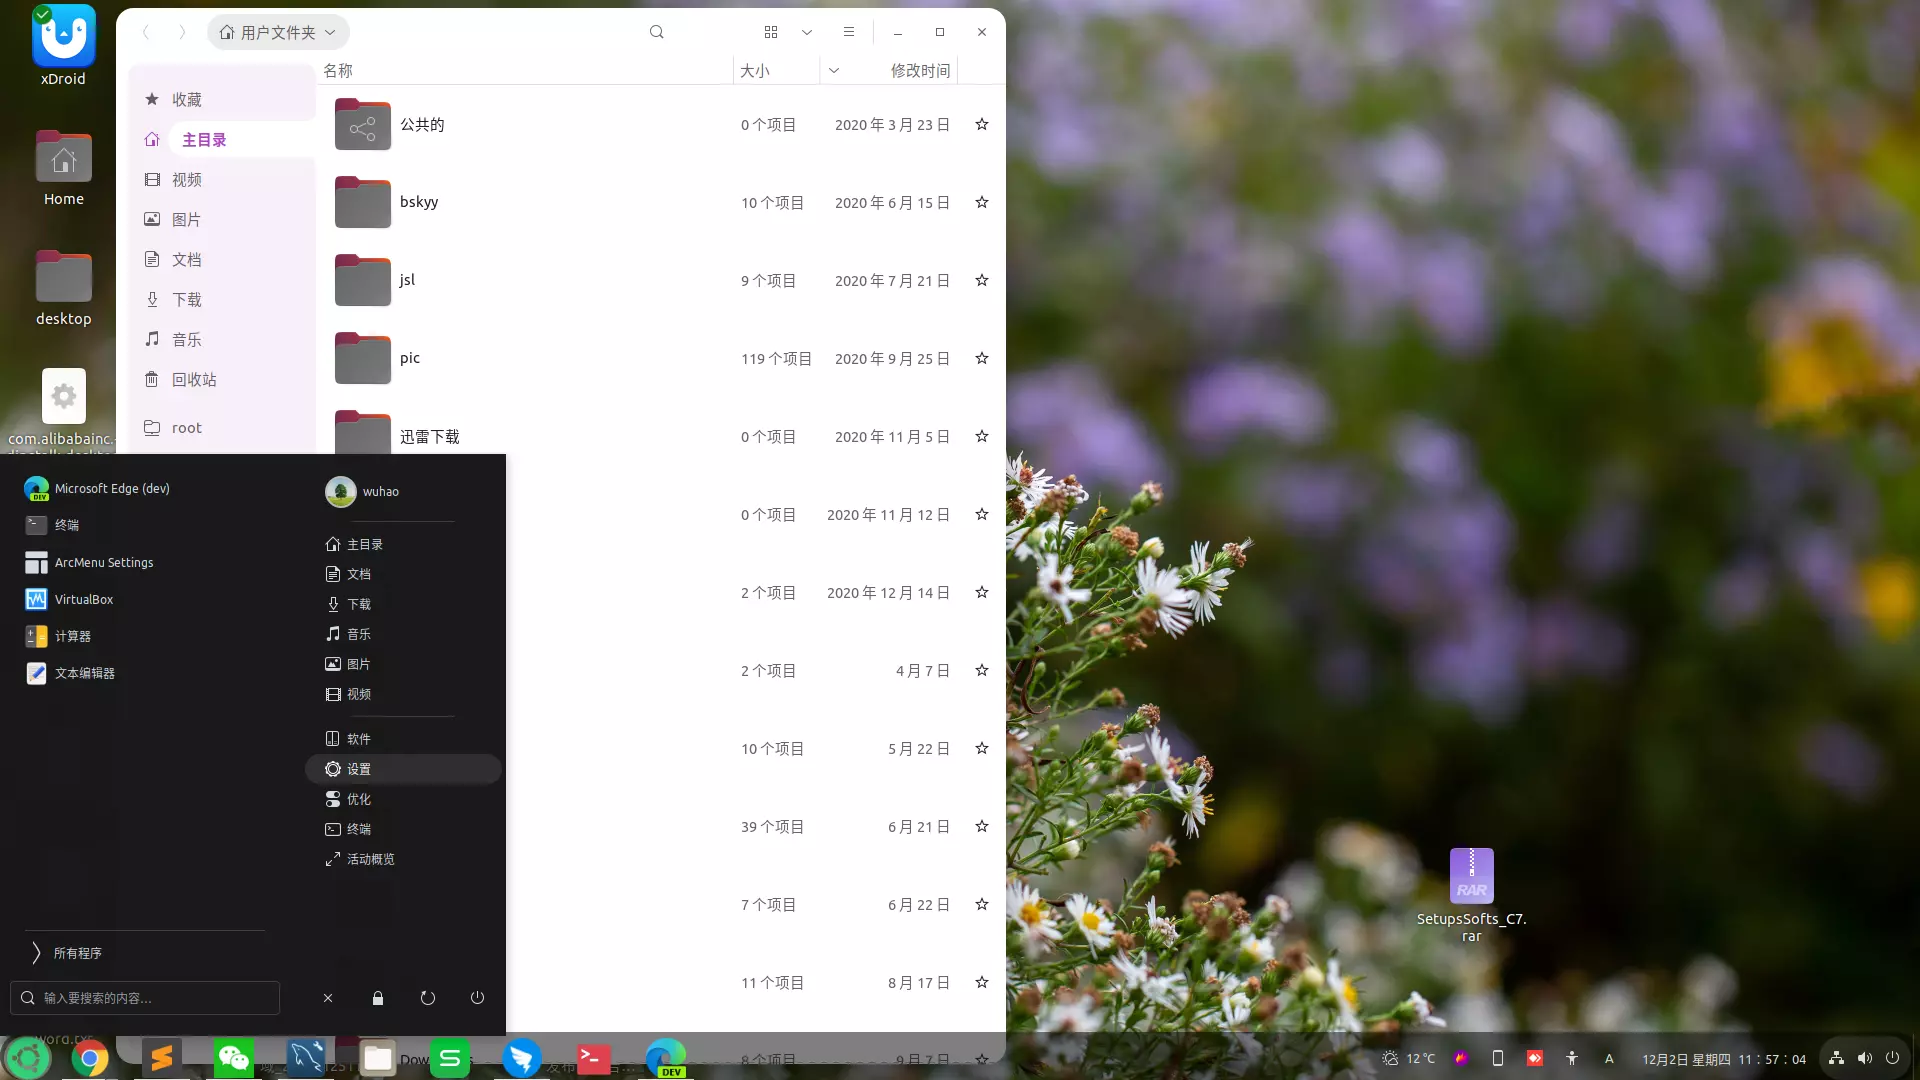Open 设置 in the ArcMenu

click(403, 769)
